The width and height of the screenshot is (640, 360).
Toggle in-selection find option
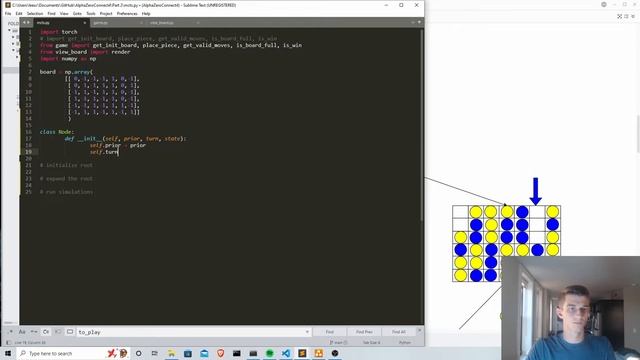(x=58, y=332)
